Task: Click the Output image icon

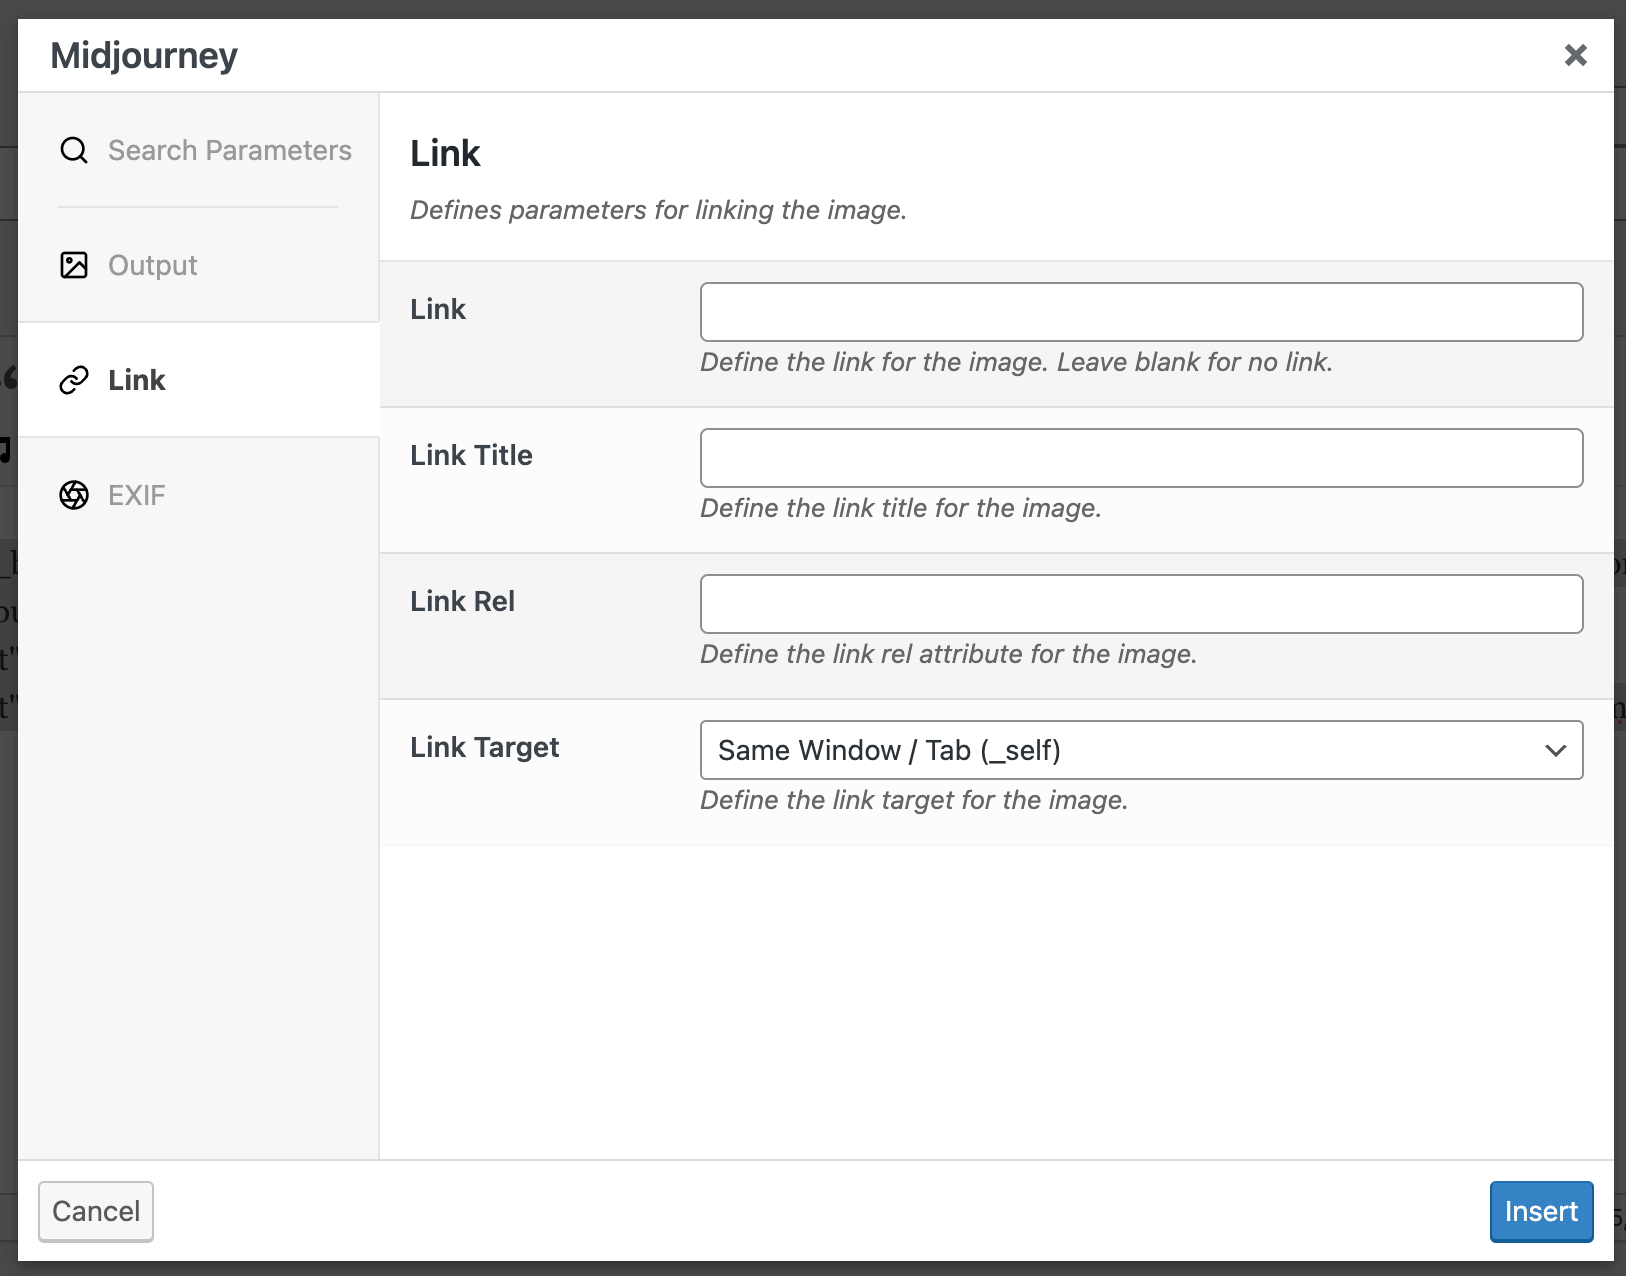Action: 74,265
